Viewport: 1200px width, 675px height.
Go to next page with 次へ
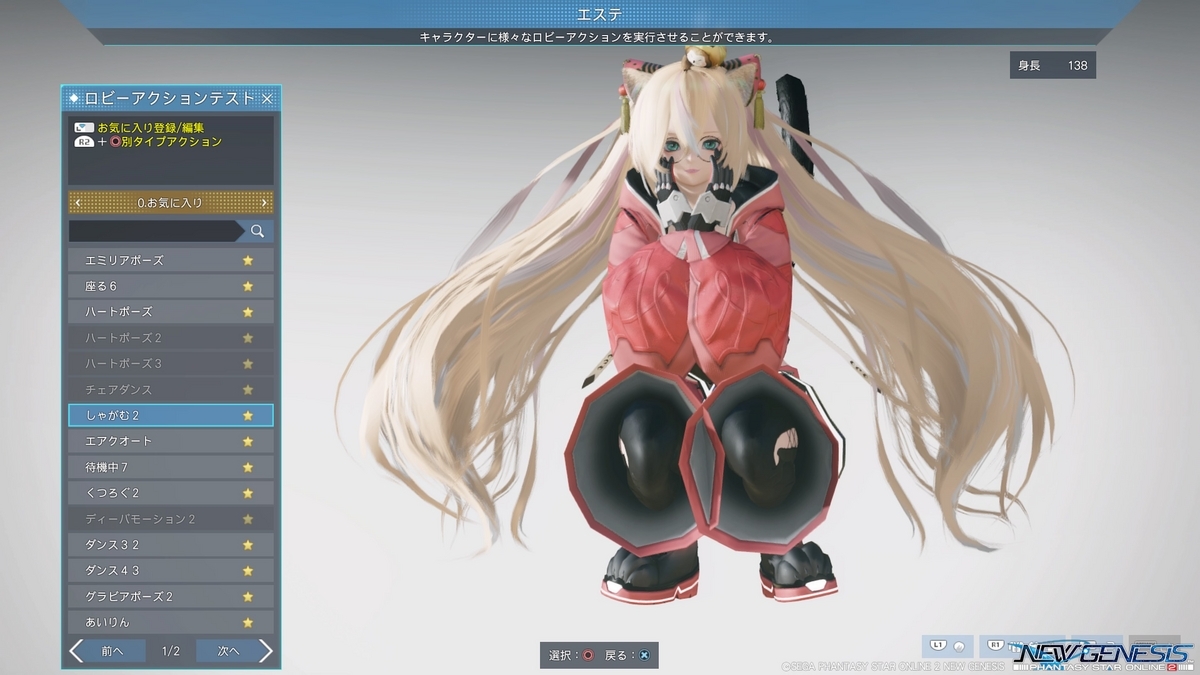coord(228,651)
